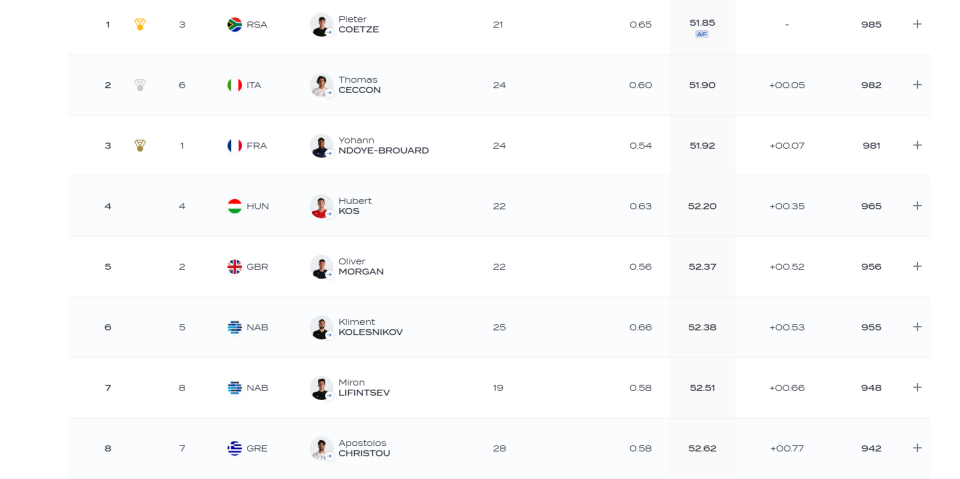This screenshot has width=960, height=479.
Task: Open Yohann Ndoye-Brouard athlete profile
Action: tap(383, 146)
